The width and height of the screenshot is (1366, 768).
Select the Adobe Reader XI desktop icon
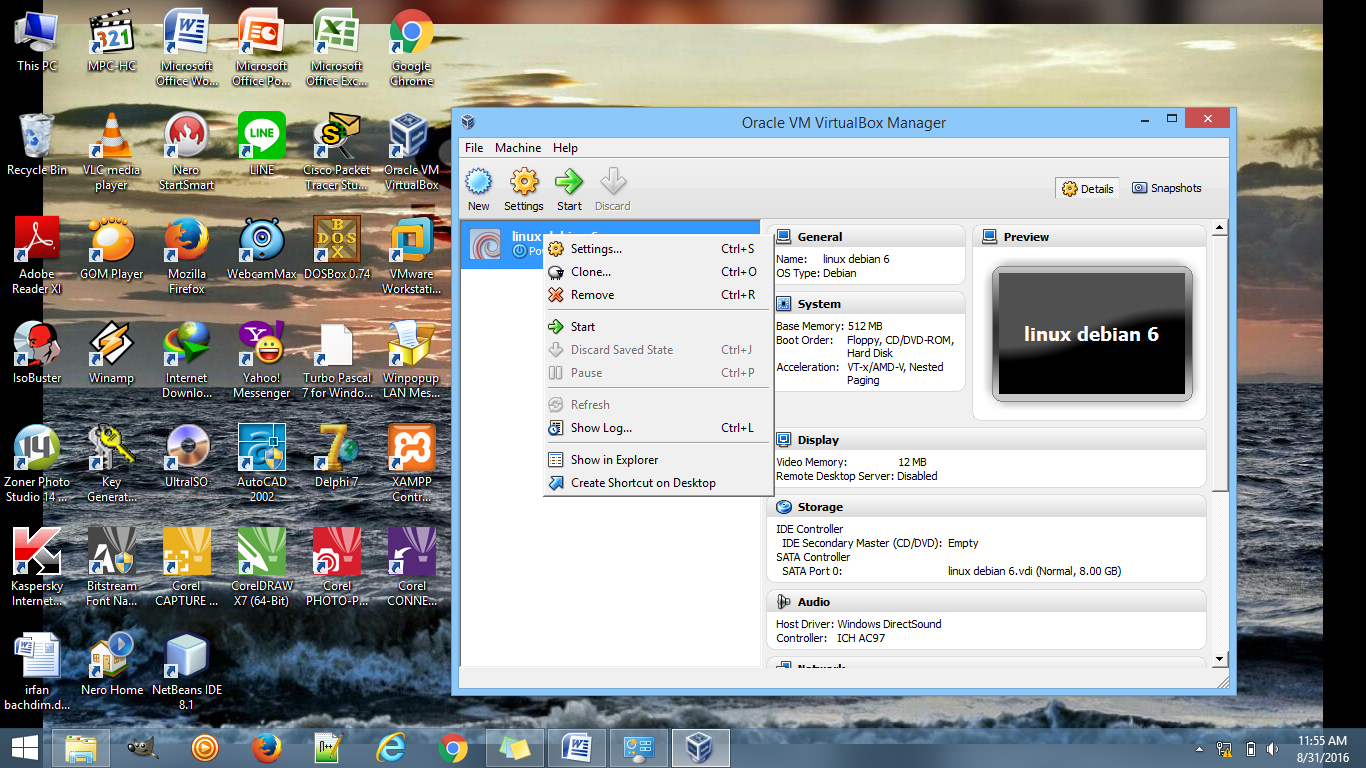pos(37,256)
